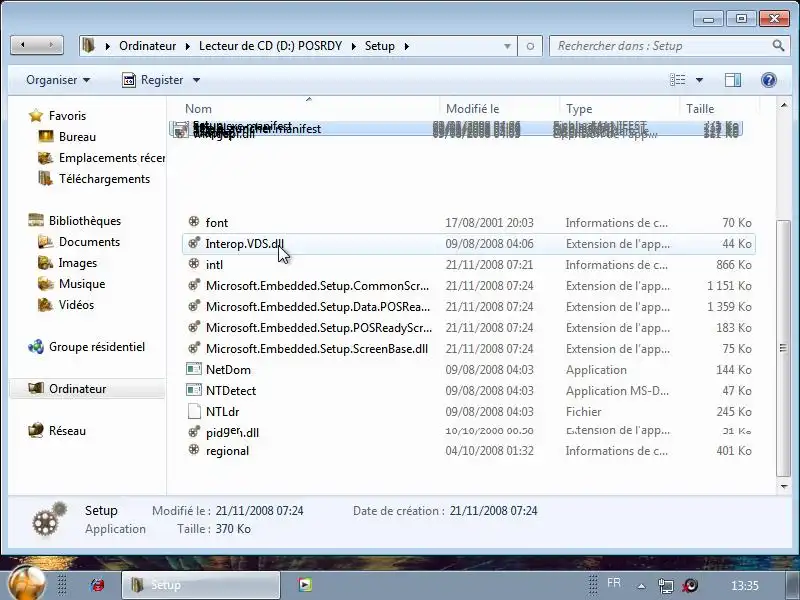The image size is (800, 600).
Task: Click the scroll down arrow of file list
Action: [784, 487]
